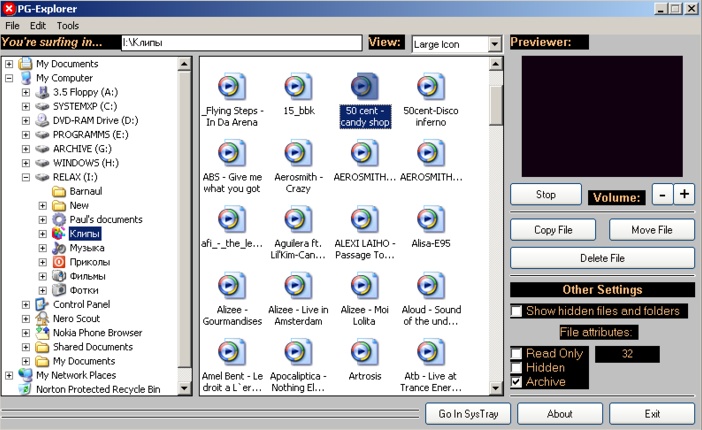The width and height of the screenshot is (702, 430).
Task: Click the Delete File button
Action: pos(602,258)
